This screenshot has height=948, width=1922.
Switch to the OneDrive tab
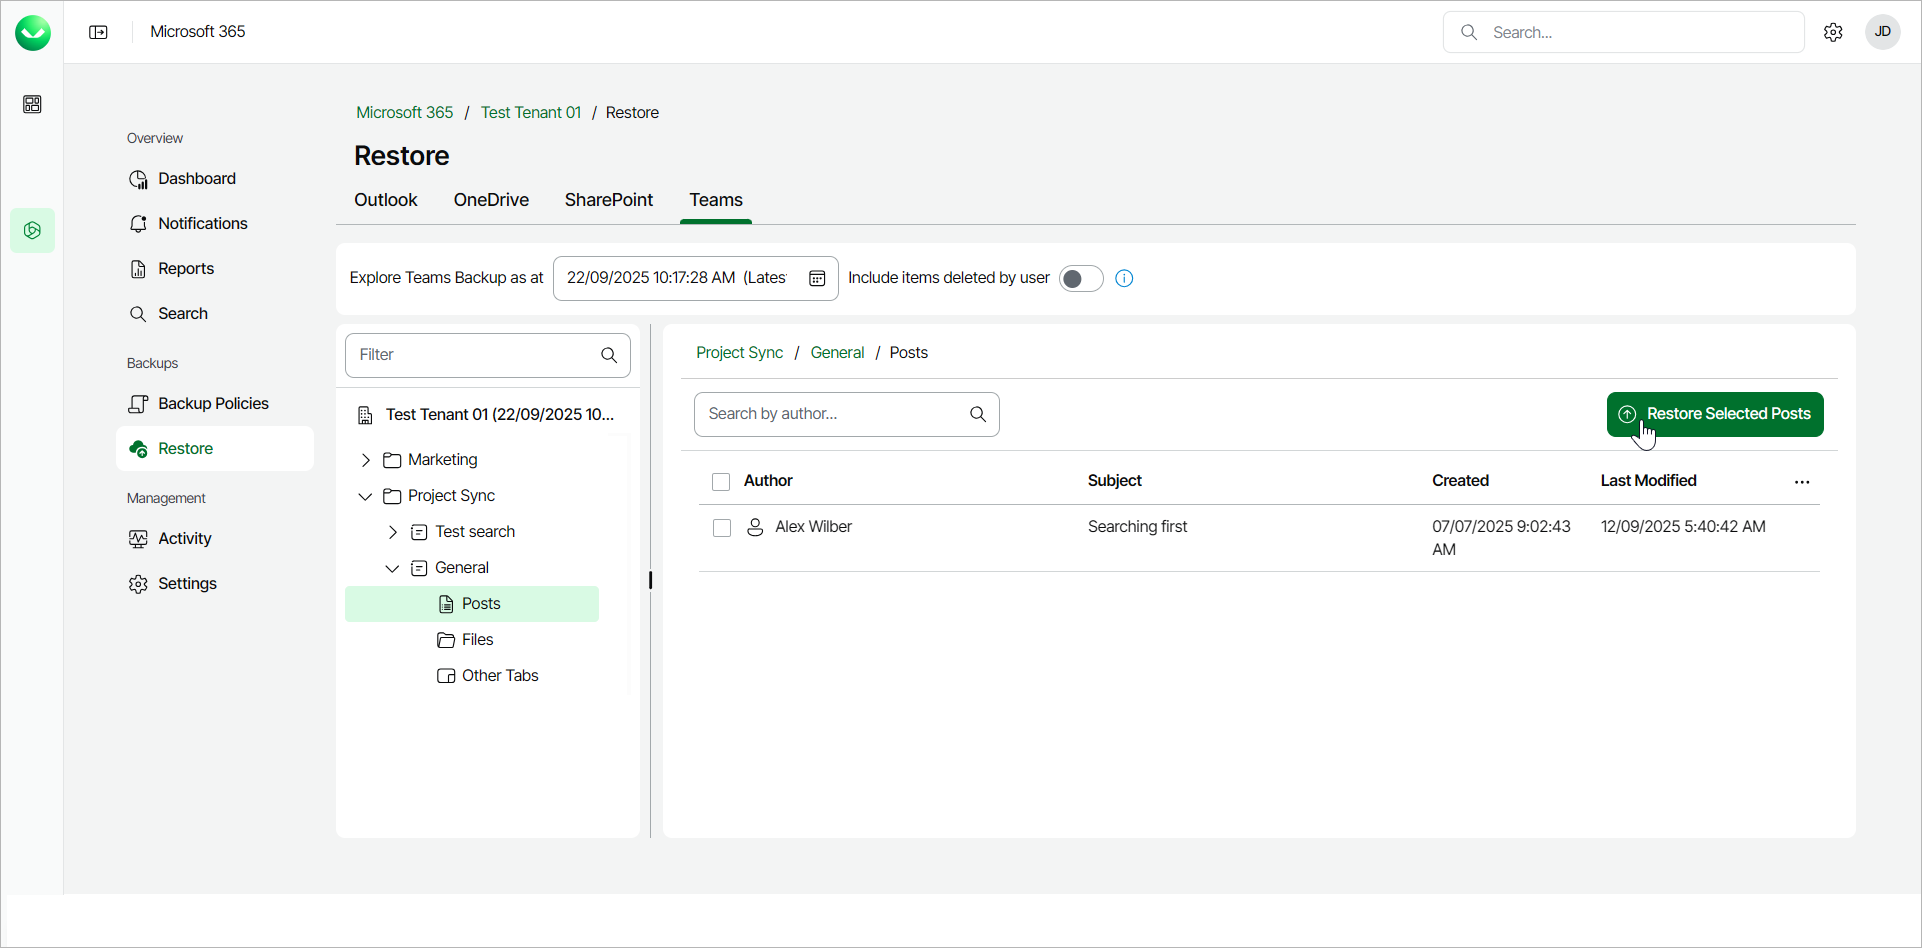491,200
